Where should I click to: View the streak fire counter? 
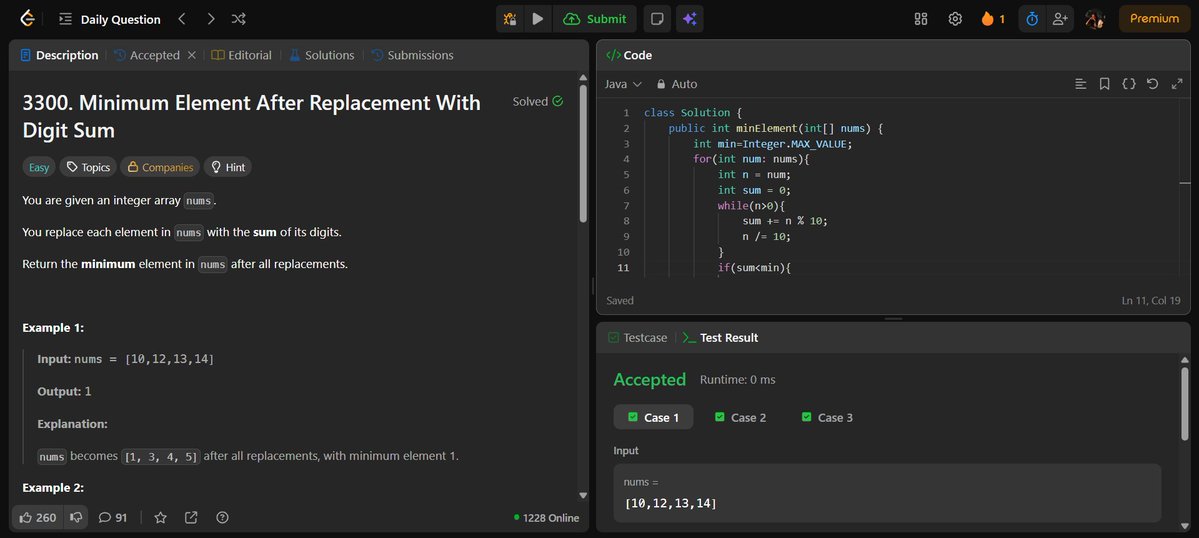(993, 19)
